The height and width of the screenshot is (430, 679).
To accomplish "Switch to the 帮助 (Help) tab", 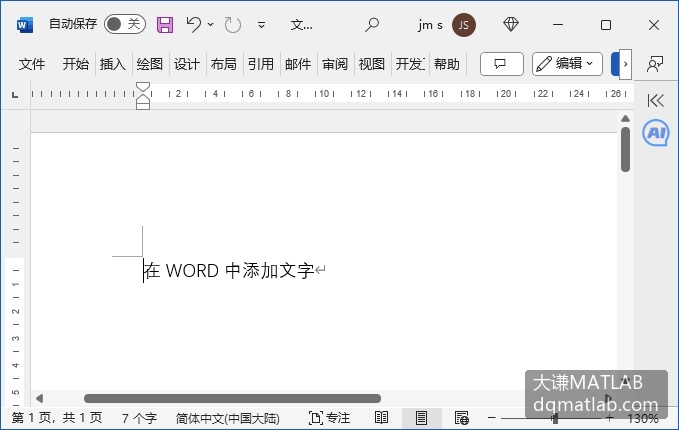I will pyautogui.click(x=446, y=64).
